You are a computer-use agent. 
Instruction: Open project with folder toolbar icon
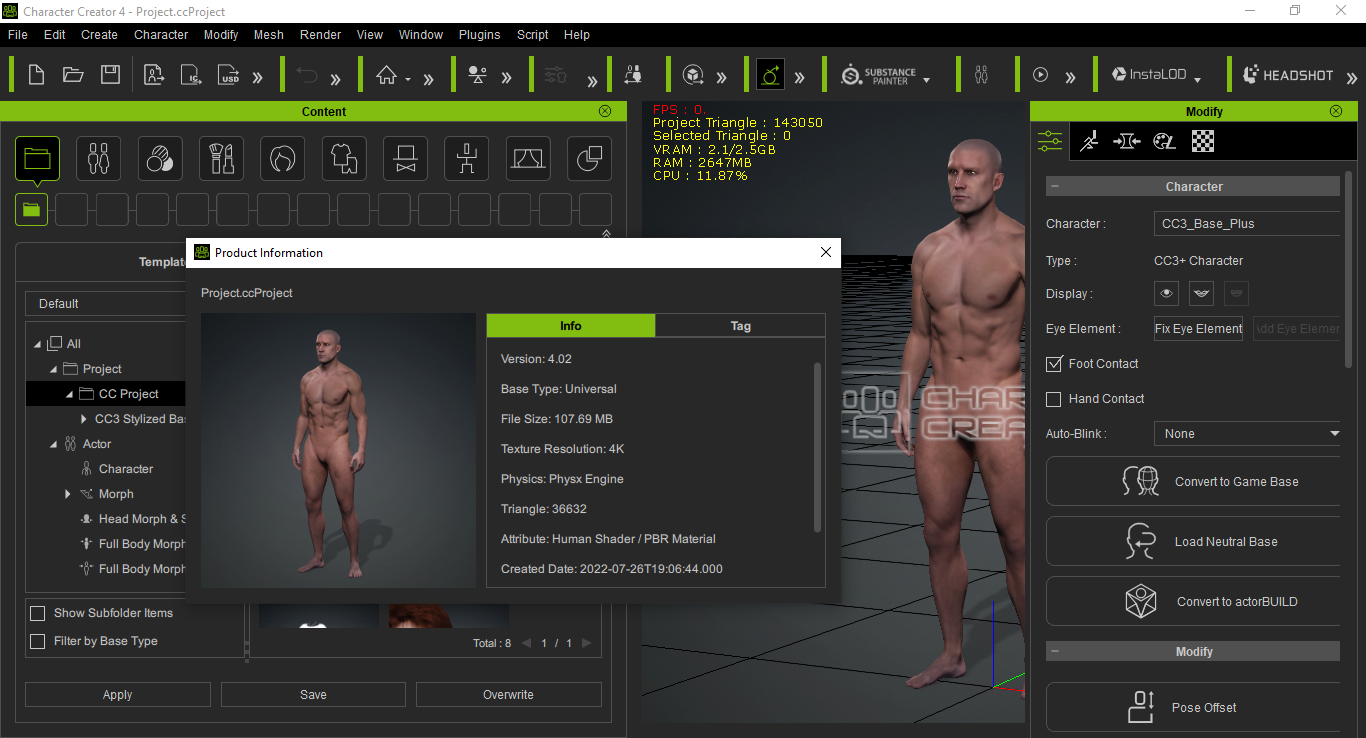(73, 75)
